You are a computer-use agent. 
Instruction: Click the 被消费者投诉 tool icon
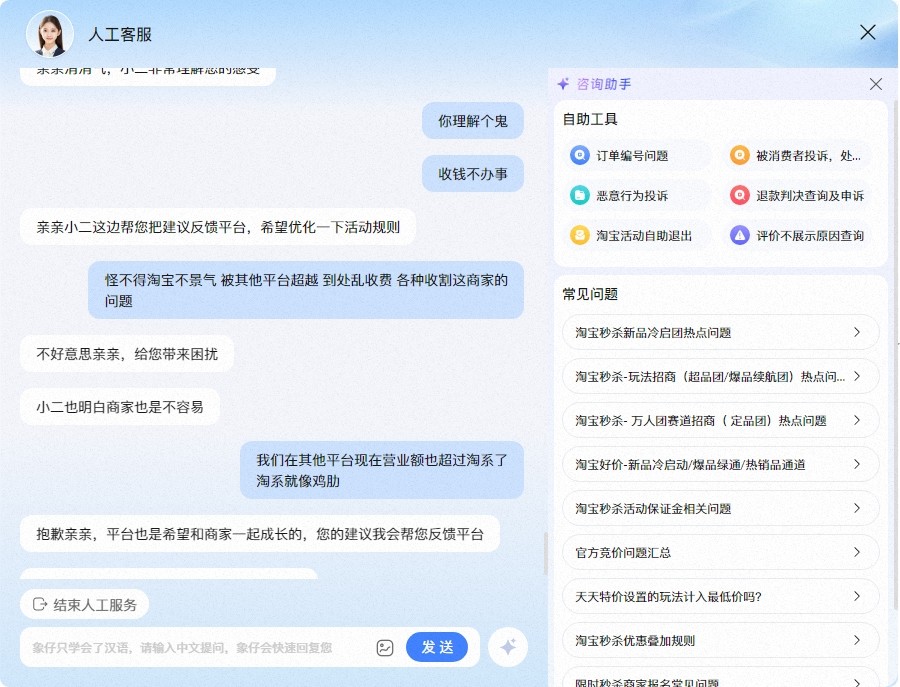pos(739,155)
